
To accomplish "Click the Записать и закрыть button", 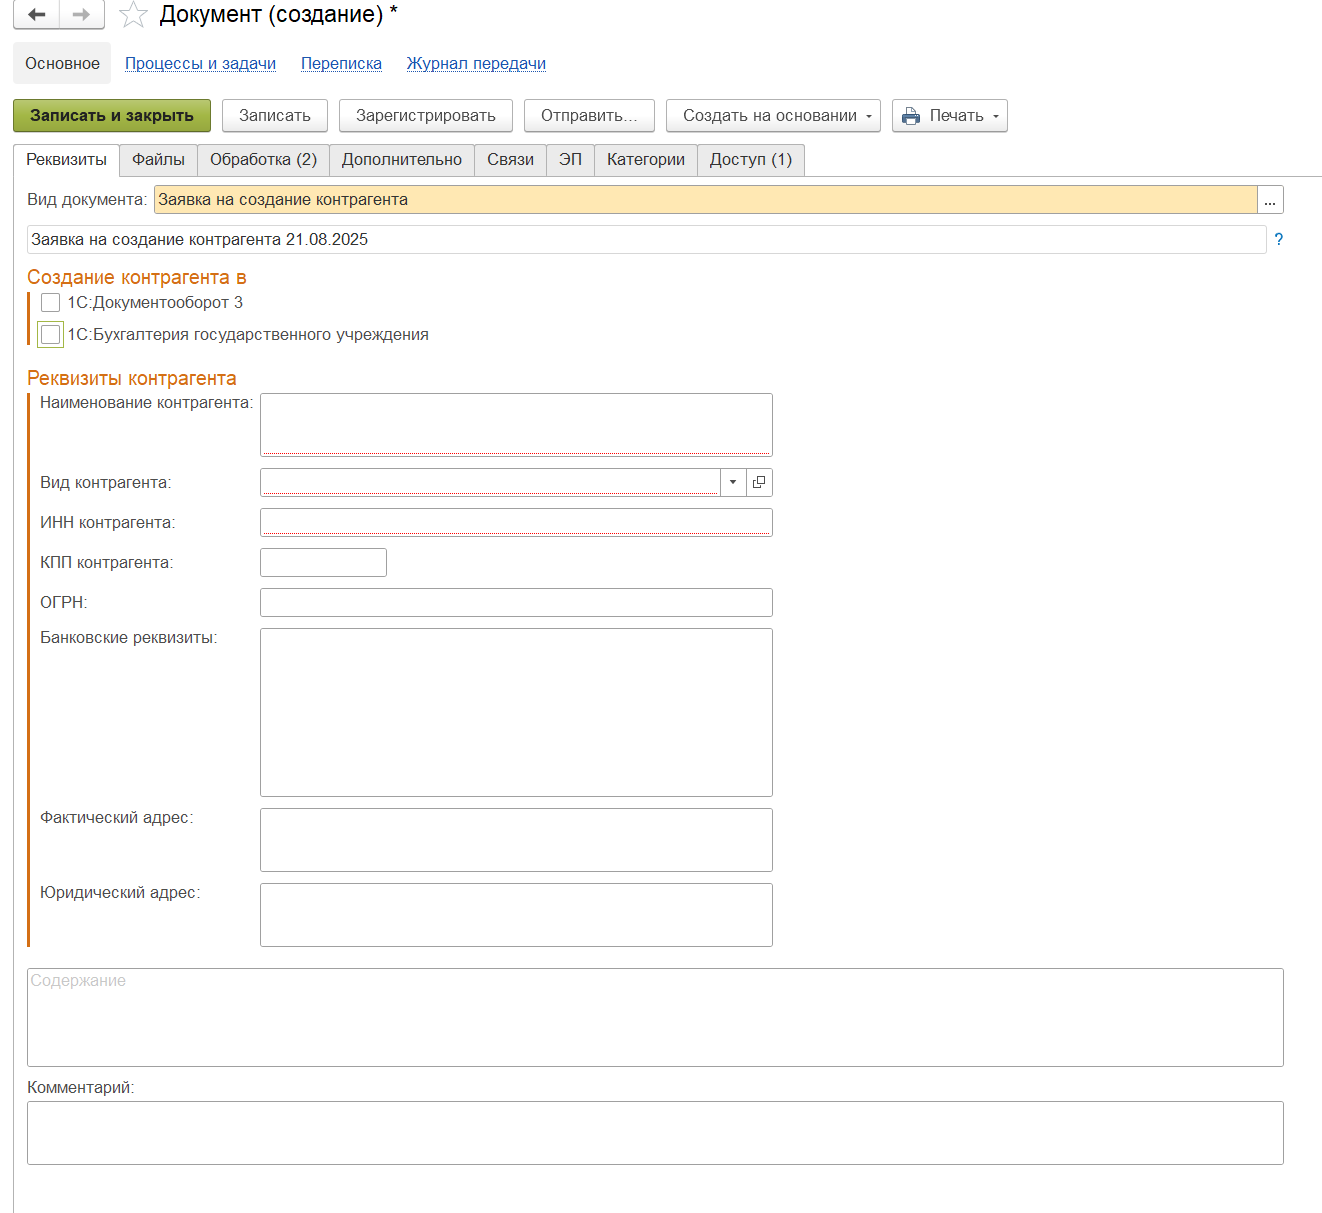I will click(x=112, y=116).
